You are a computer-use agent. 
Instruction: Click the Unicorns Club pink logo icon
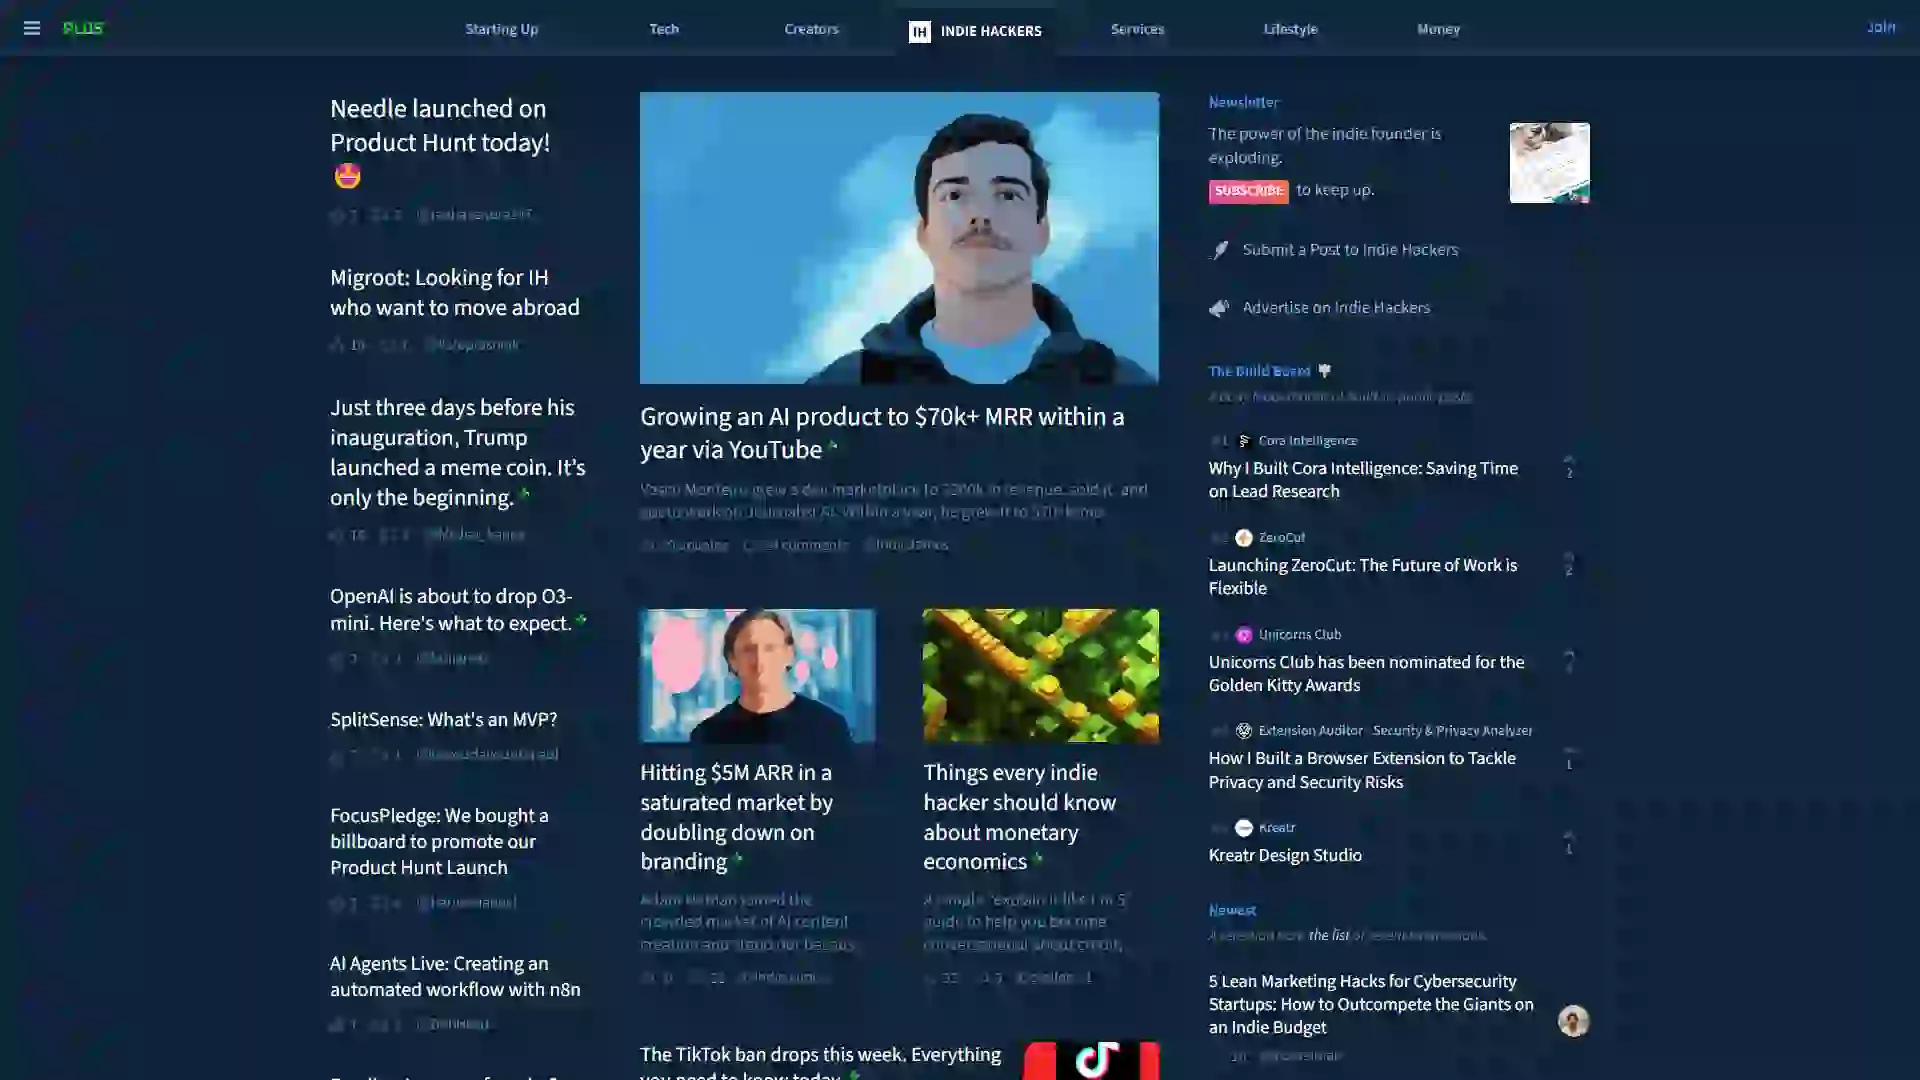[x=1244, y=635]
